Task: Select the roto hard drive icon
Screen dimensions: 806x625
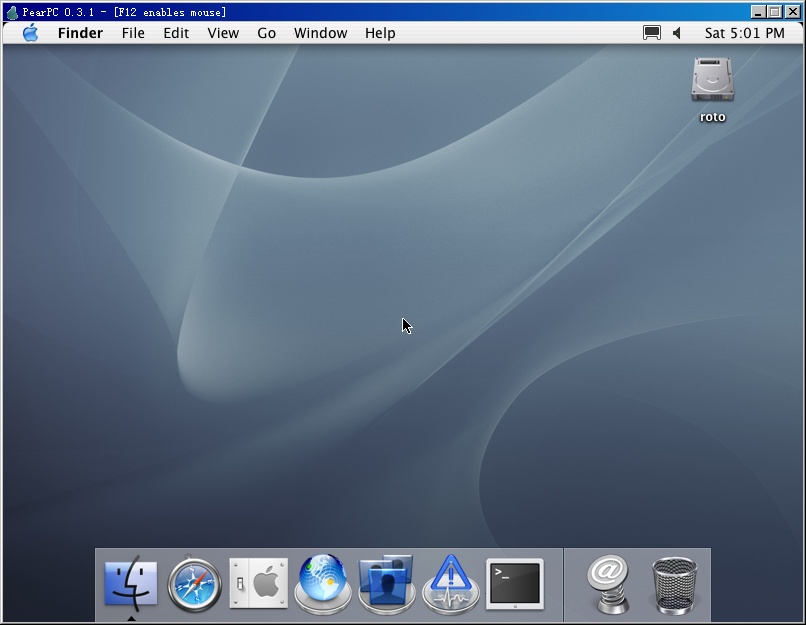Action: pyautogui.click(x=712, y=80)
